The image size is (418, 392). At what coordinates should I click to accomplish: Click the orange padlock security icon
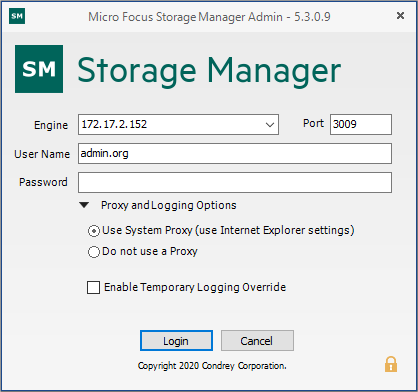tap(391, 364)
